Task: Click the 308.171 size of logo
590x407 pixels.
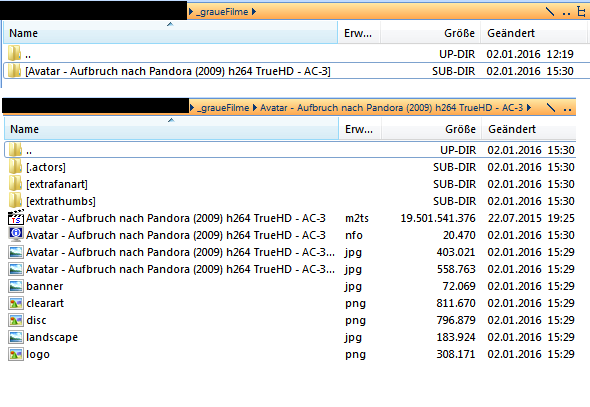Action: point(456,354)
